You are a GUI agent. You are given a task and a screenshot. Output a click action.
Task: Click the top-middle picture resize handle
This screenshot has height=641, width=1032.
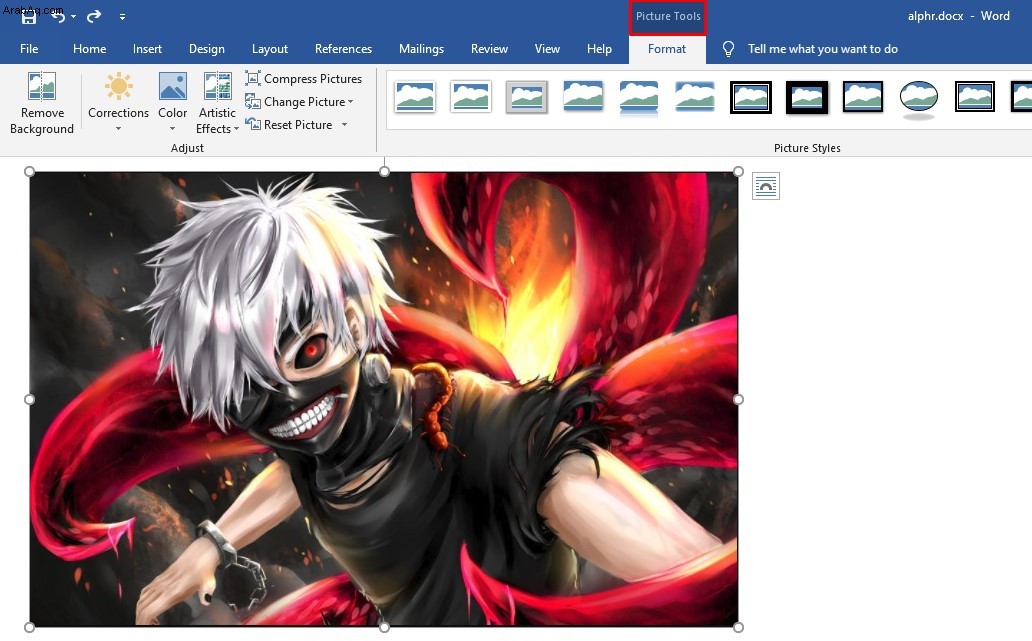tap(384, 172)
